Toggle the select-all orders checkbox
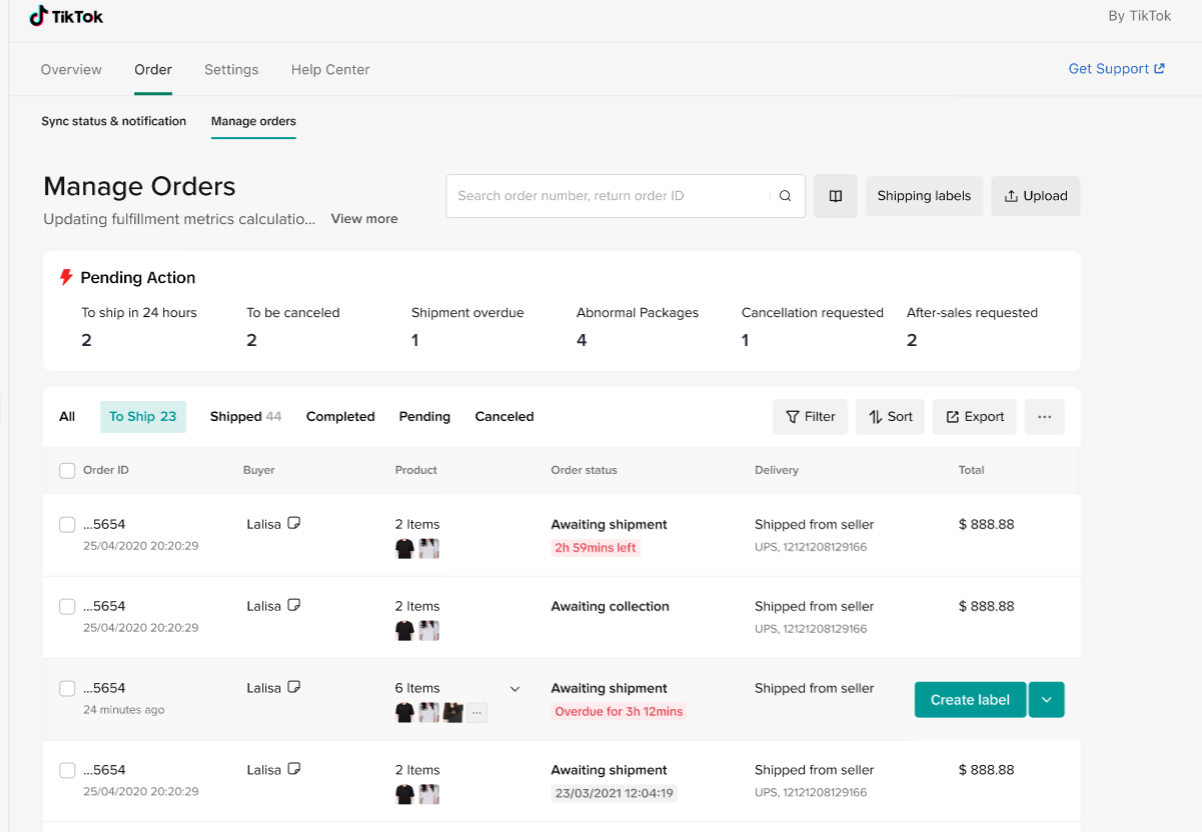 point(67,470)
